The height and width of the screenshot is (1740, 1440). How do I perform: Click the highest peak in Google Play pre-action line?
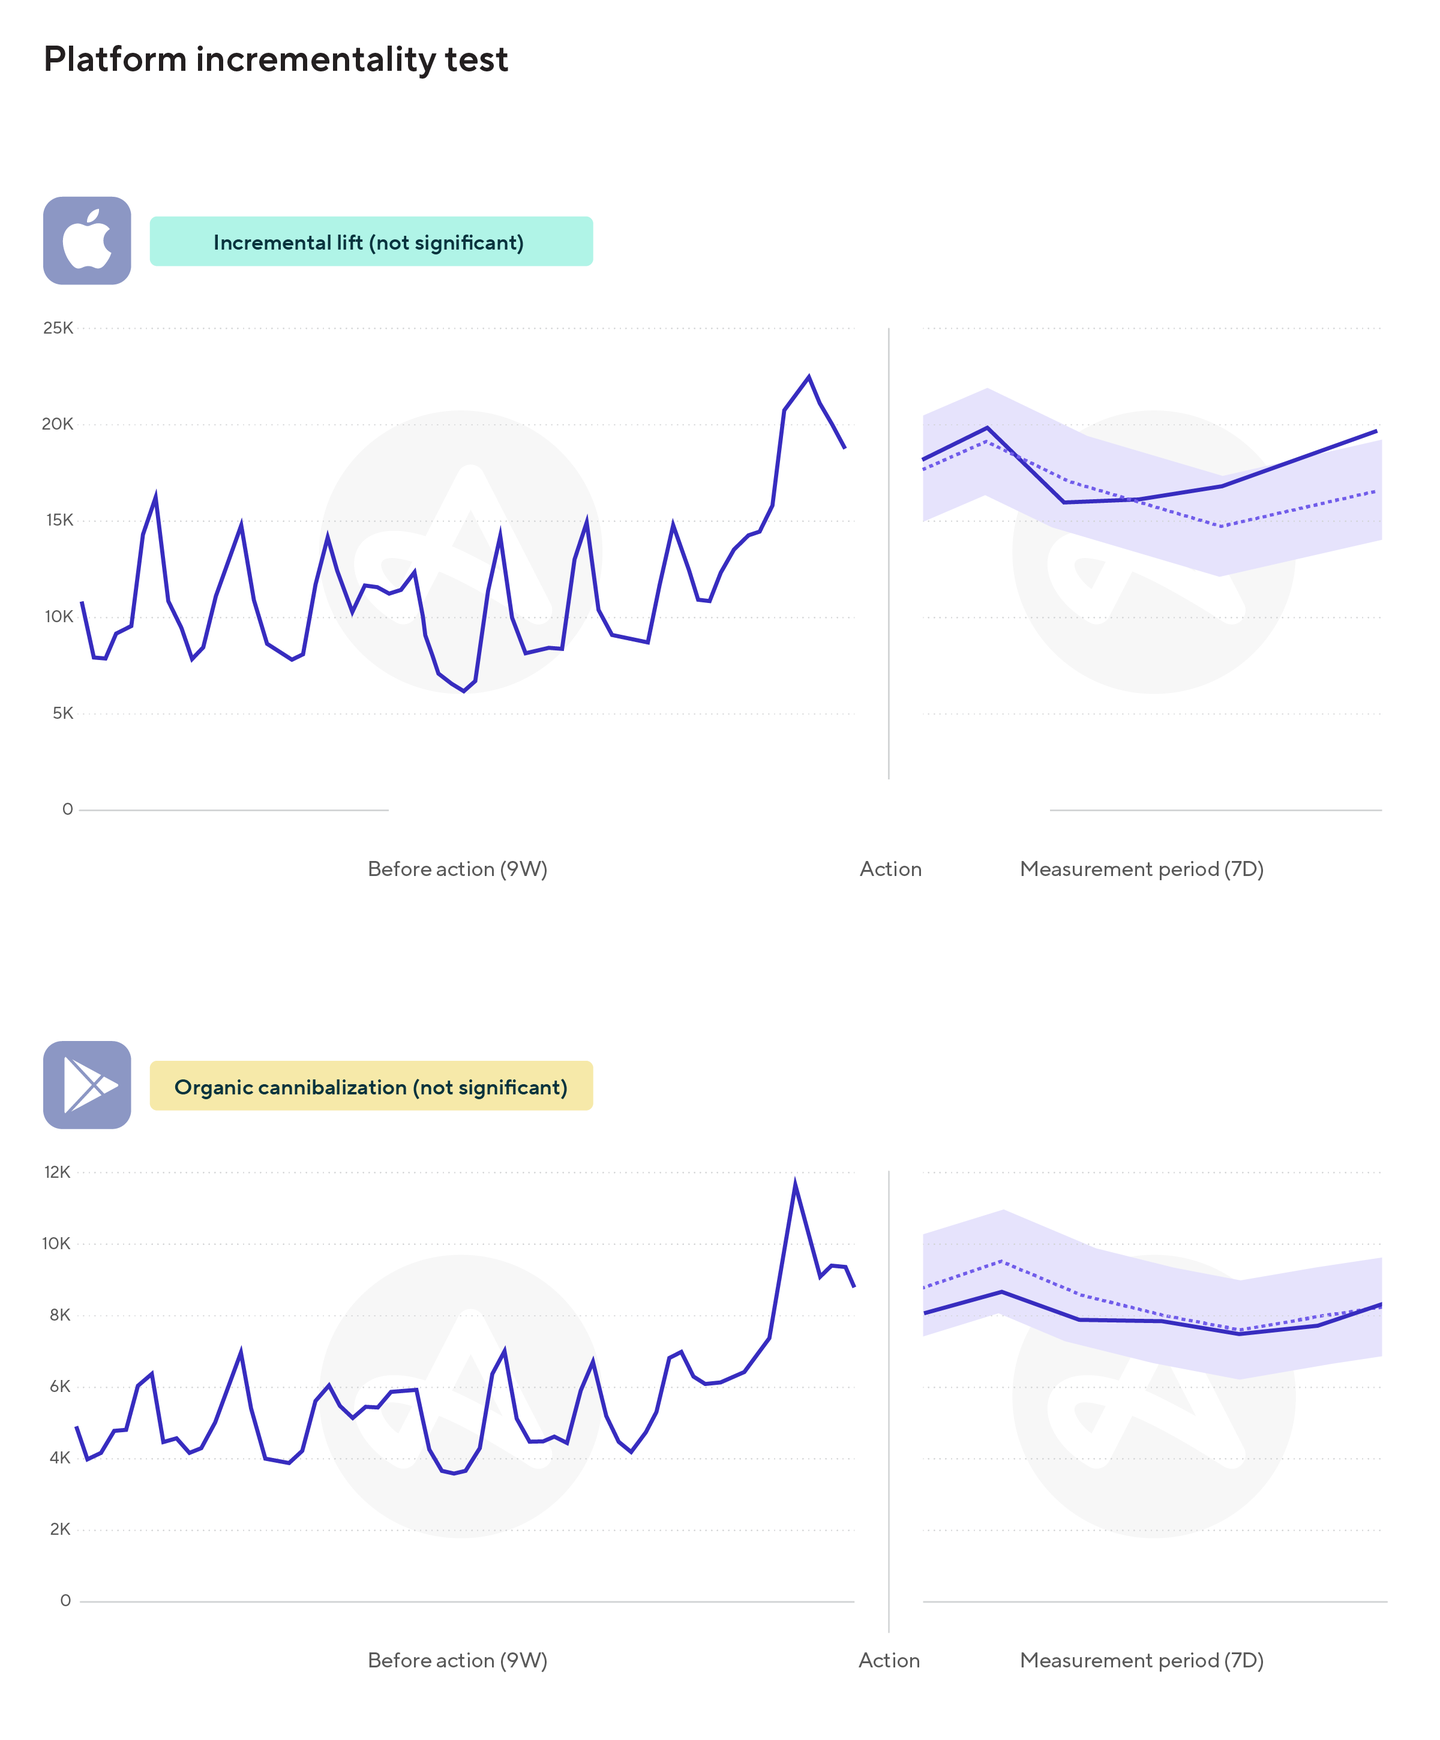pos(795,1184)
